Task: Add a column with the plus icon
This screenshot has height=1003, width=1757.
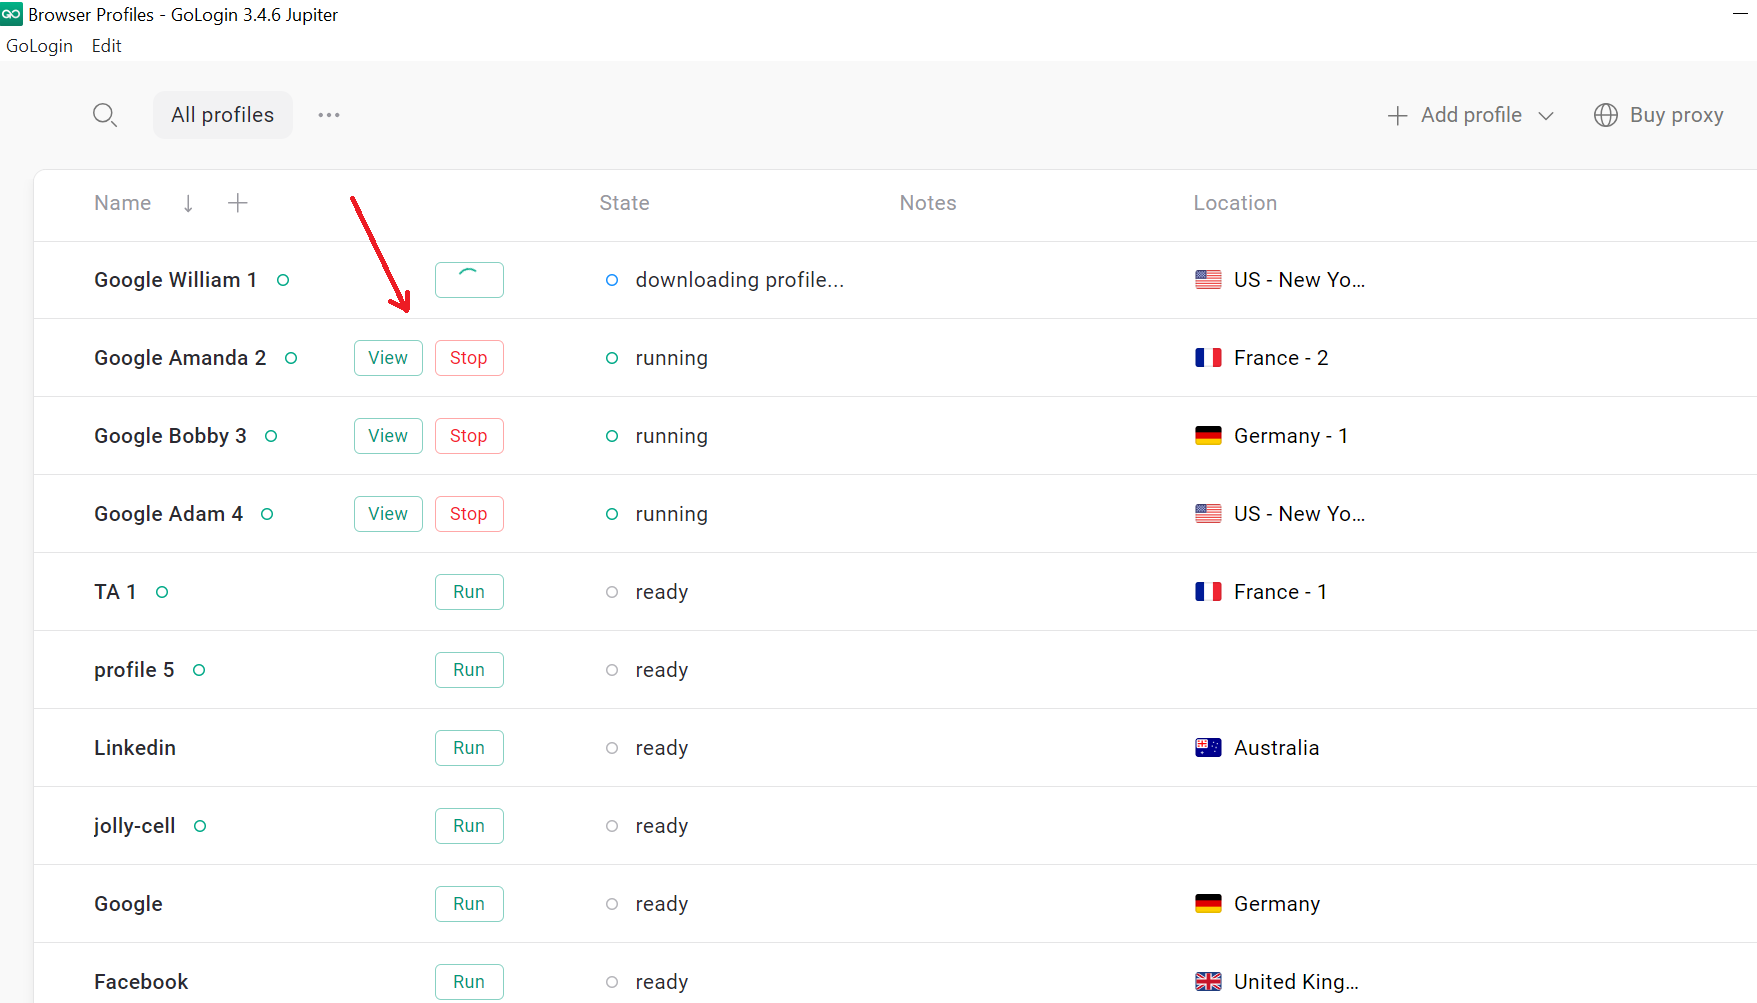Action: tap(237, 203)
